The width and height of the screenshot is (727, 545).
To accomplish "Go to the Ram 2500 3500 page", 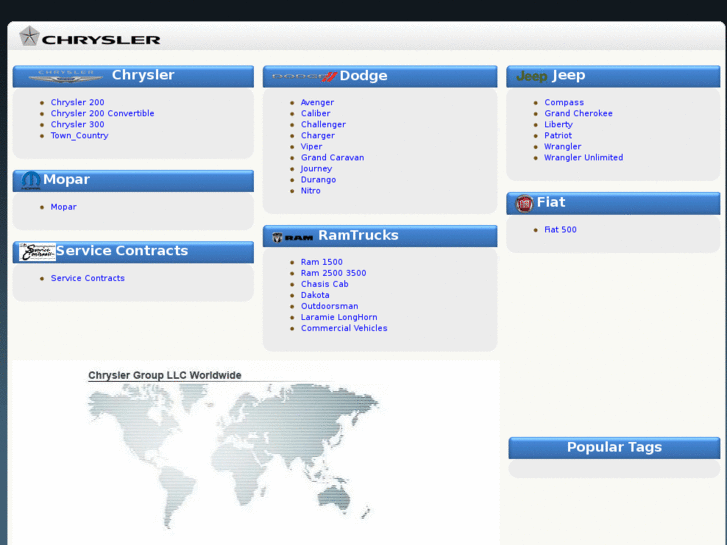I will (x=333, y=273).
